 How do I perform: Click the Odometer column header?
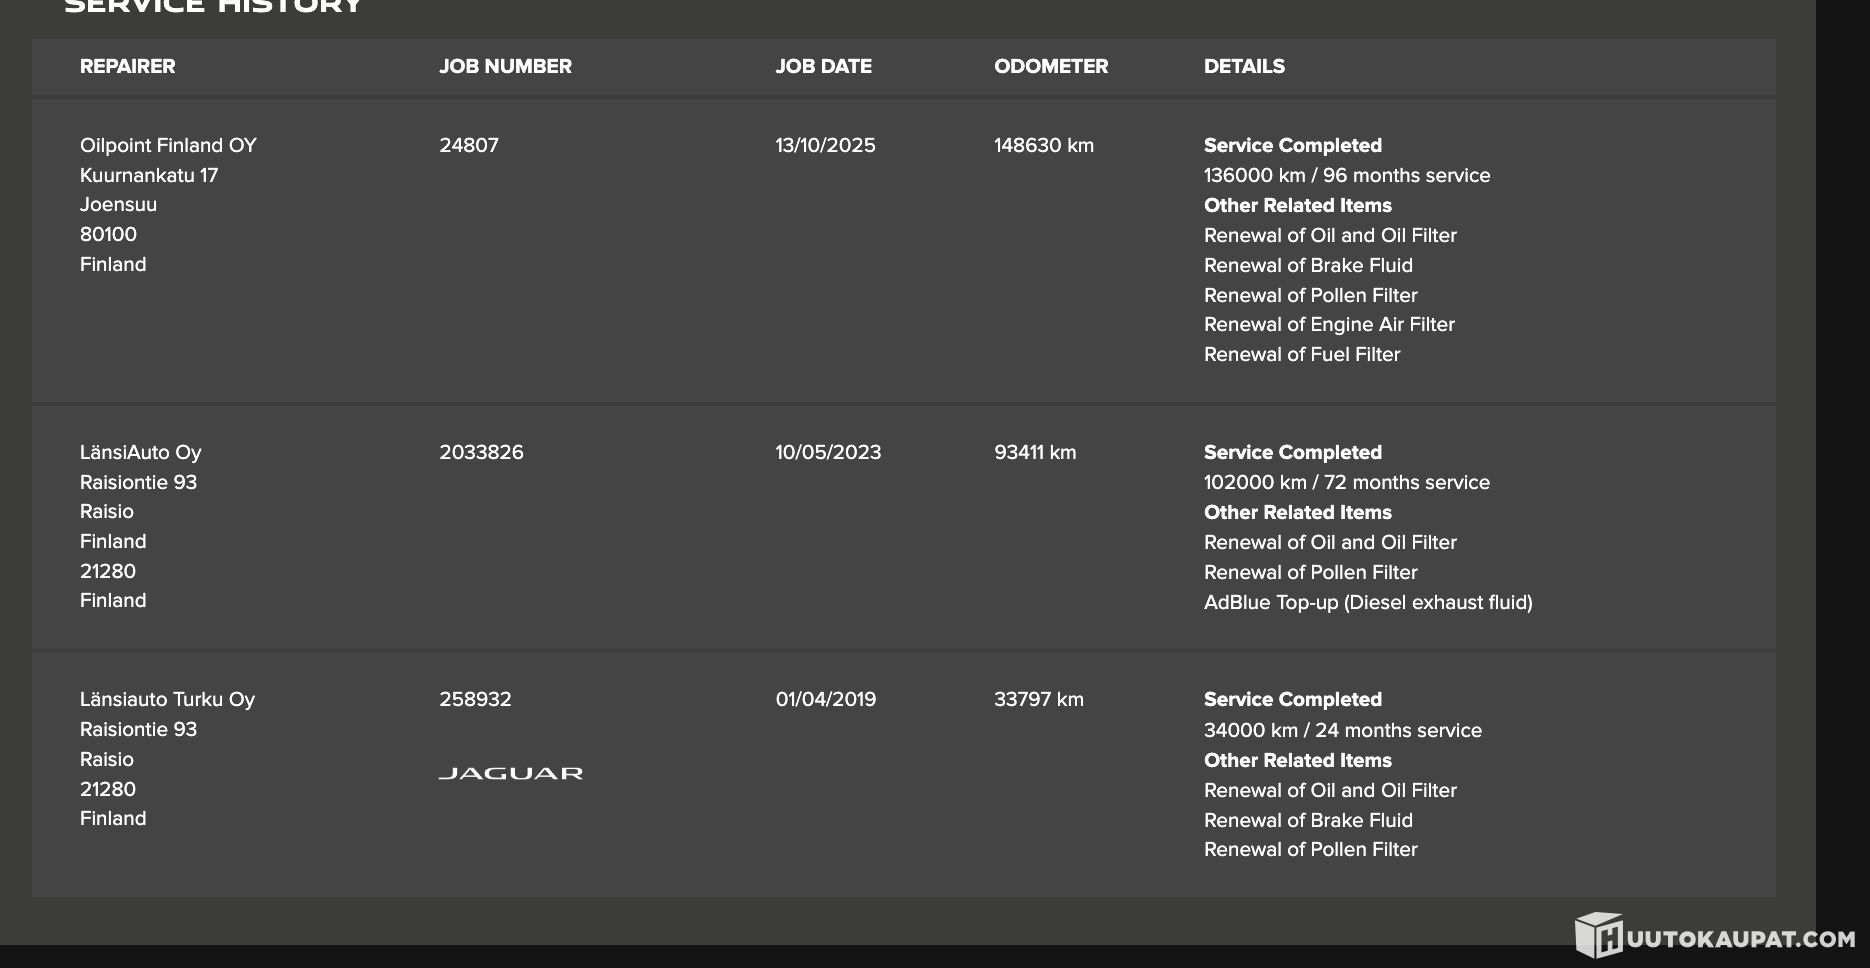click(1050, 66)
